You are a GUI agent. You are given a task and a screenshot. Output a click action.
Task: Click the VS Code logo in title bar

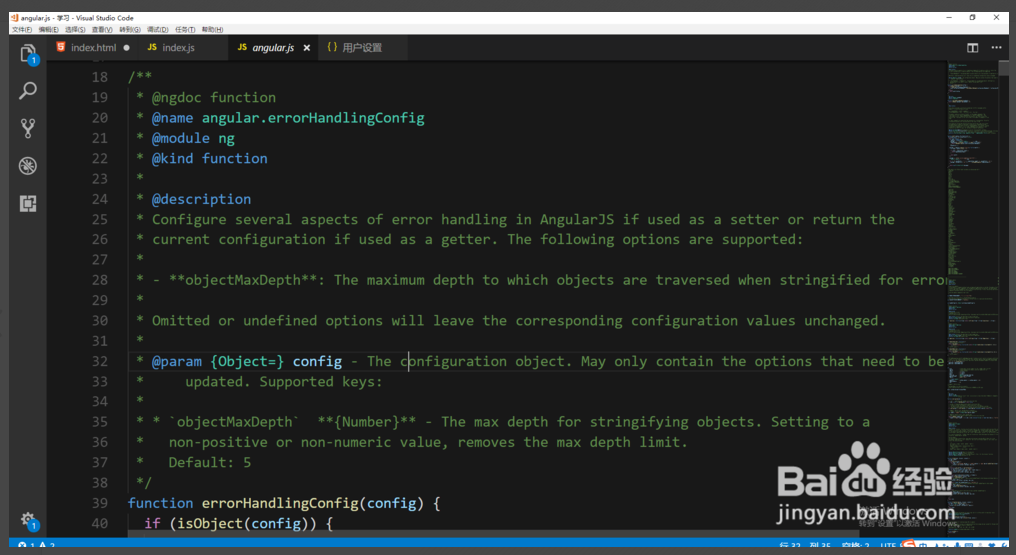14,18
